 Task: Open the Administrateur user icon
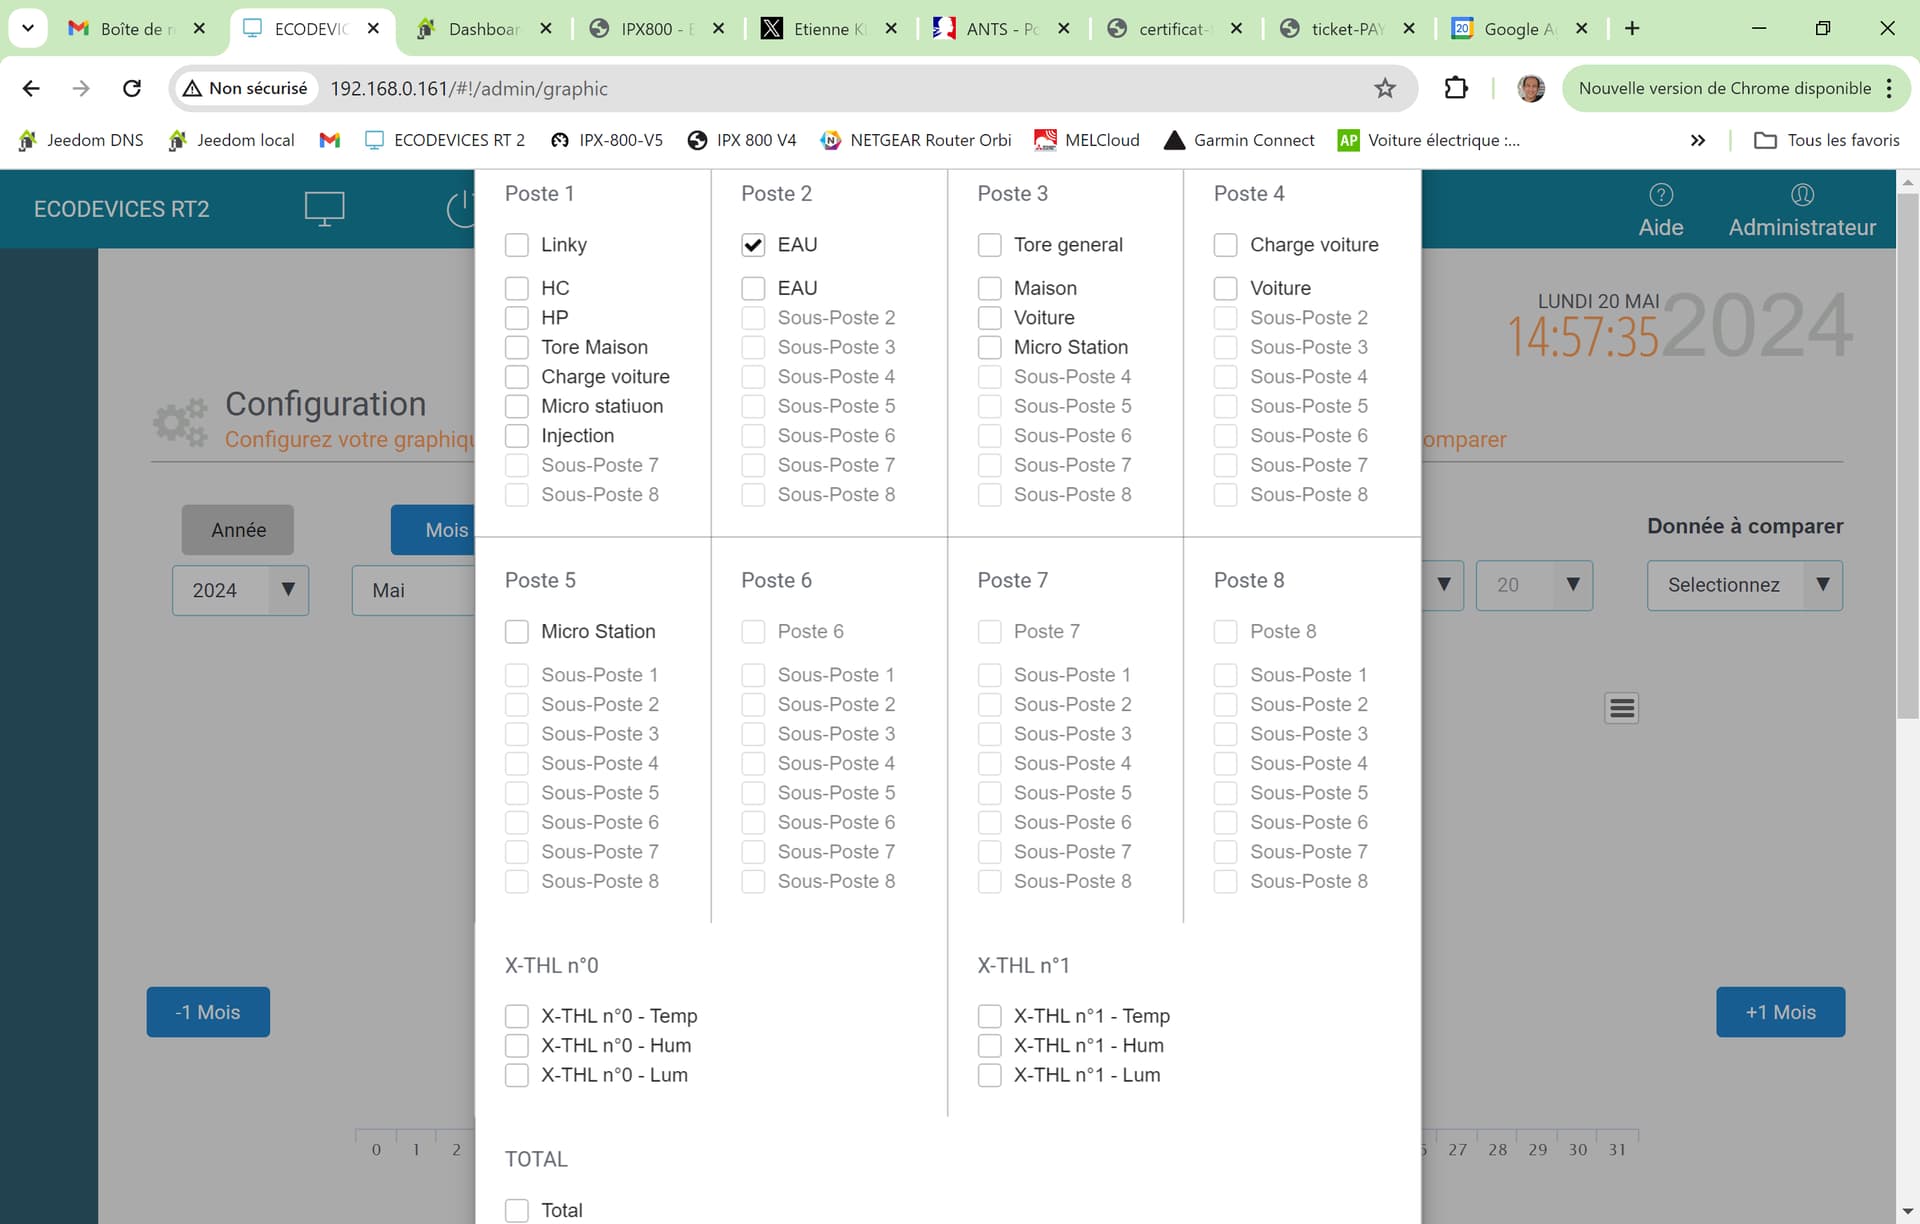pos(1802,194)
